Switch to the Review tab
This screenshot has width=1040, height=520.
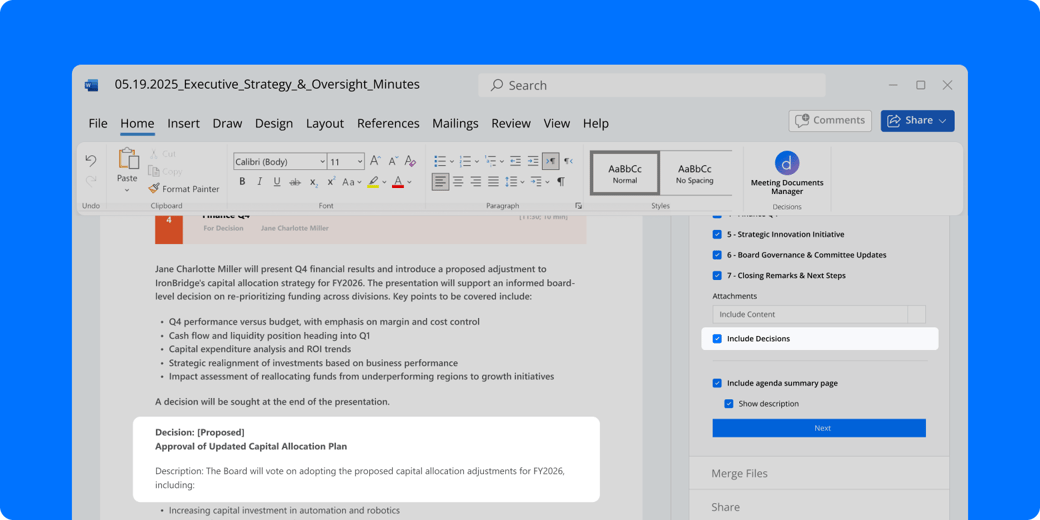[511, 123]
